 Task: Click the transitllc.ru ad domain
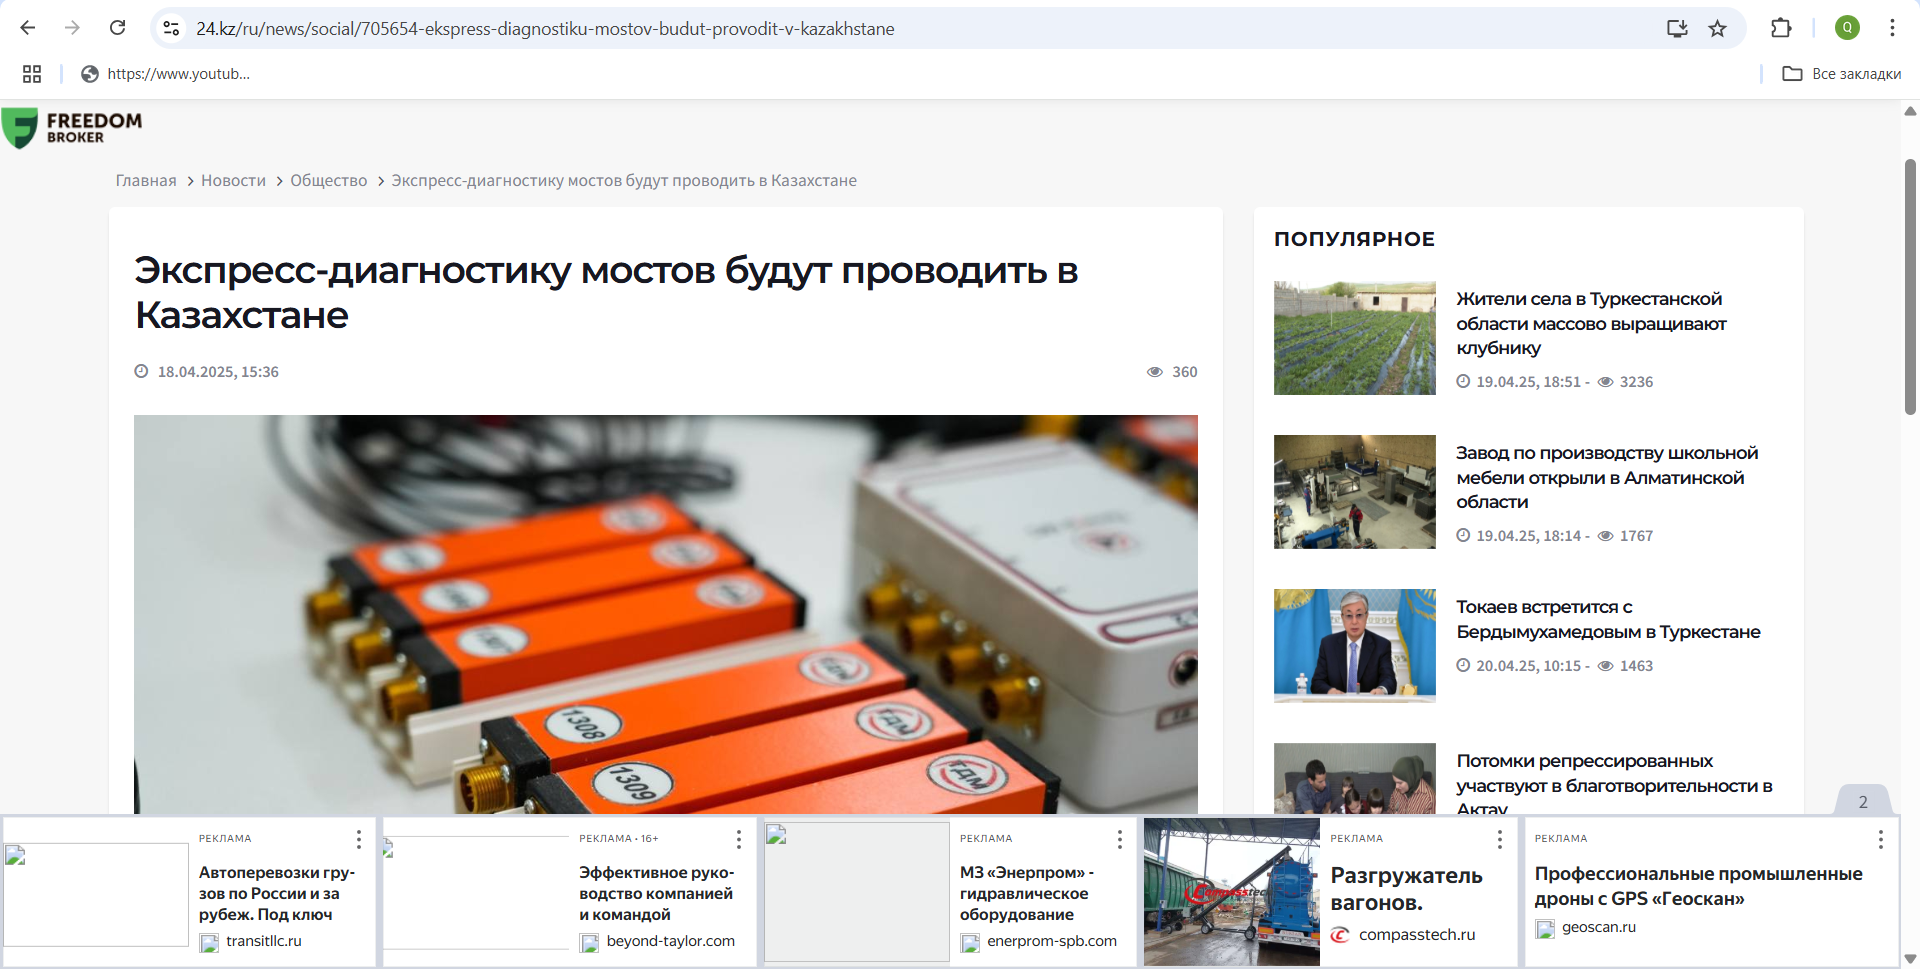(264, 941)
